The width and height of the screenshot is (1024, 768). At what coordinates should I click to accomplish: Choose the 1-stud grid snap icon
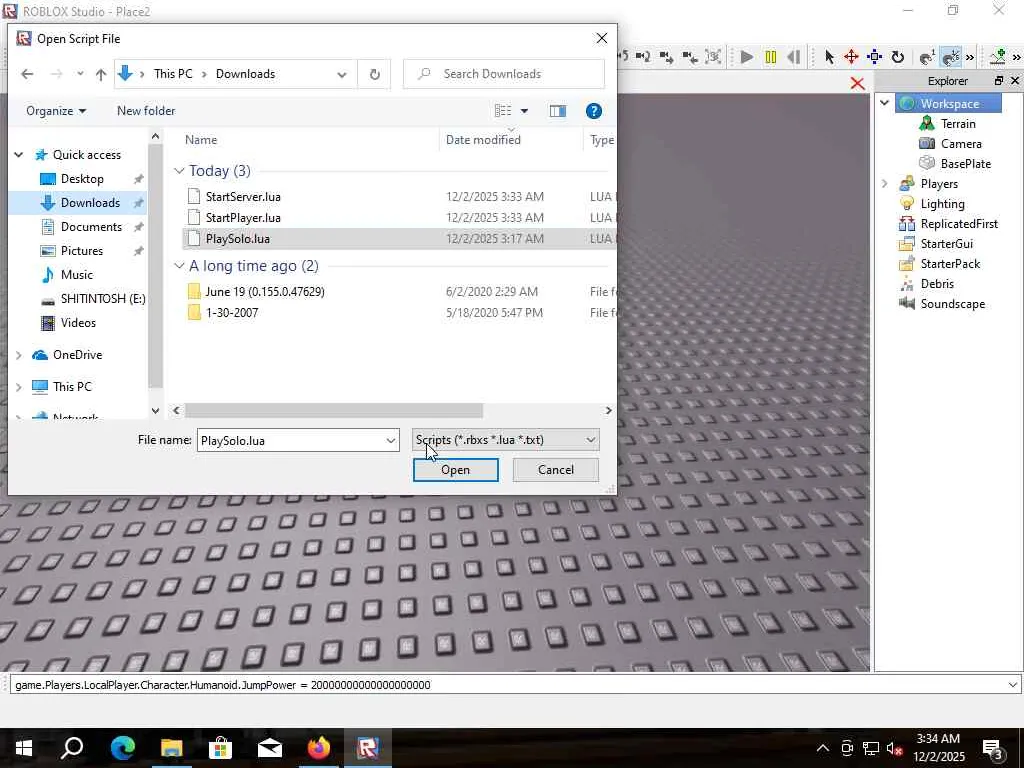click(927, 57)
